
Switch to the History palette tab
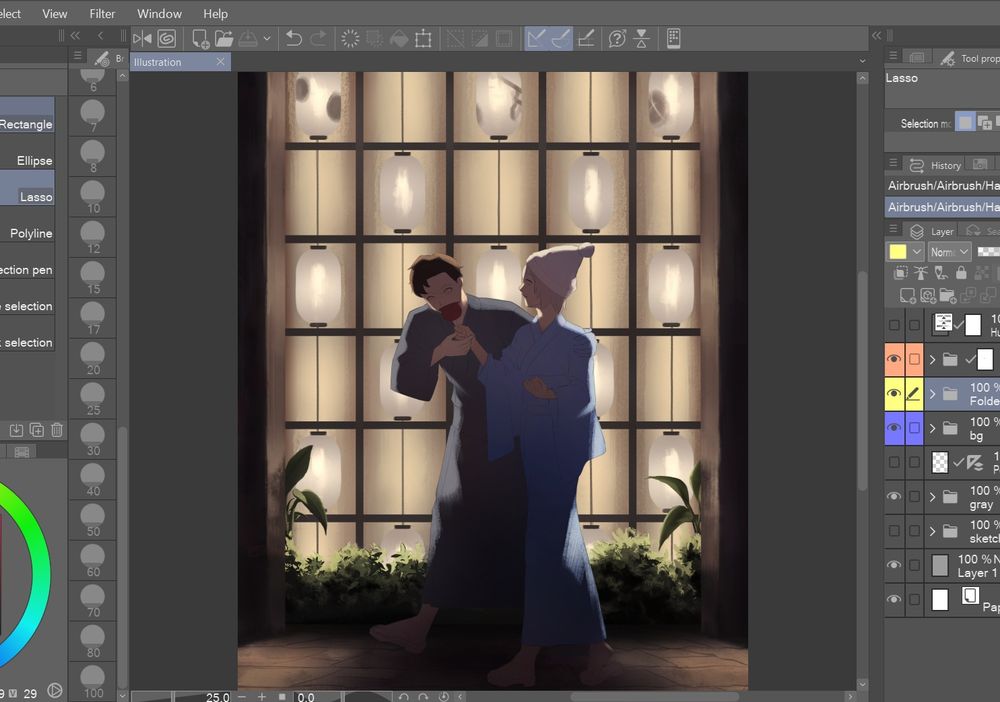[x=936, y=165]
